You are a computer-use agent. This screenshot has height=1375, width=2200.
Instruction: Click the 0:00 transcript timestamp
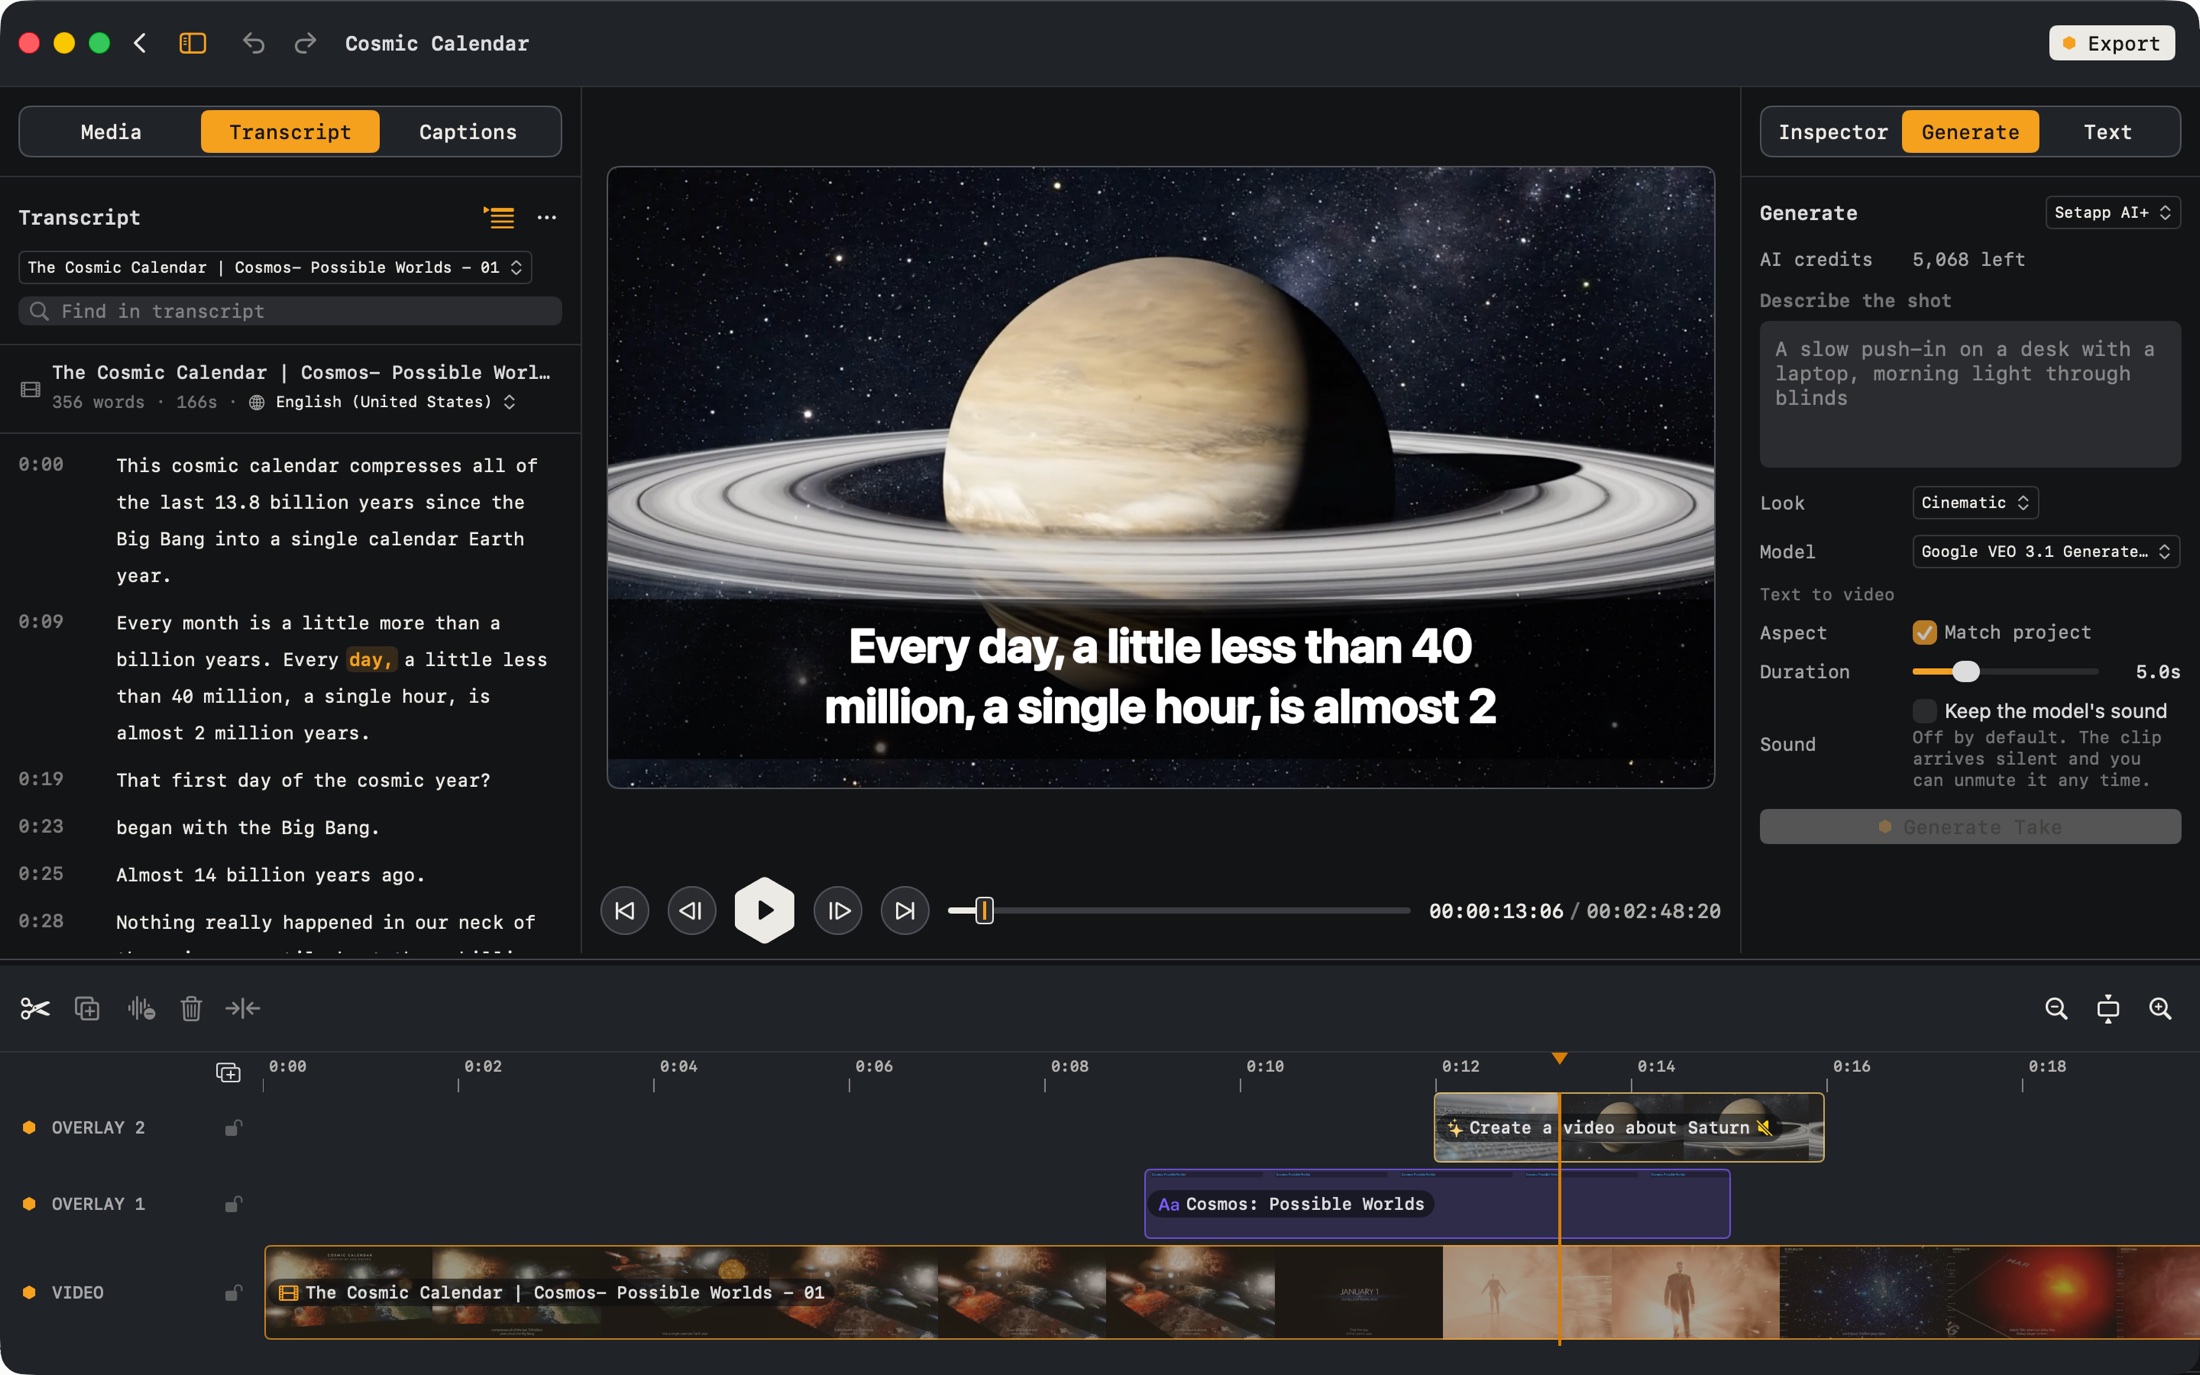41,464
